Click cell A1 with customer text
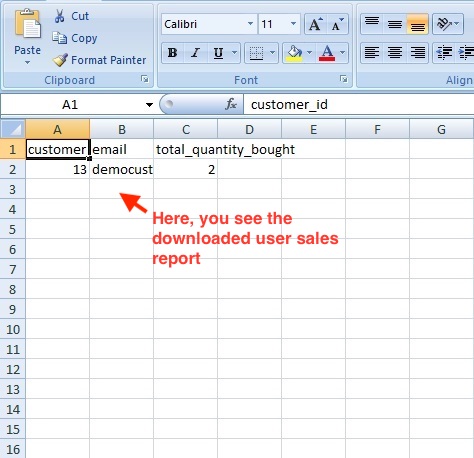This screenshot has width=474, height=458. point(58,149)
